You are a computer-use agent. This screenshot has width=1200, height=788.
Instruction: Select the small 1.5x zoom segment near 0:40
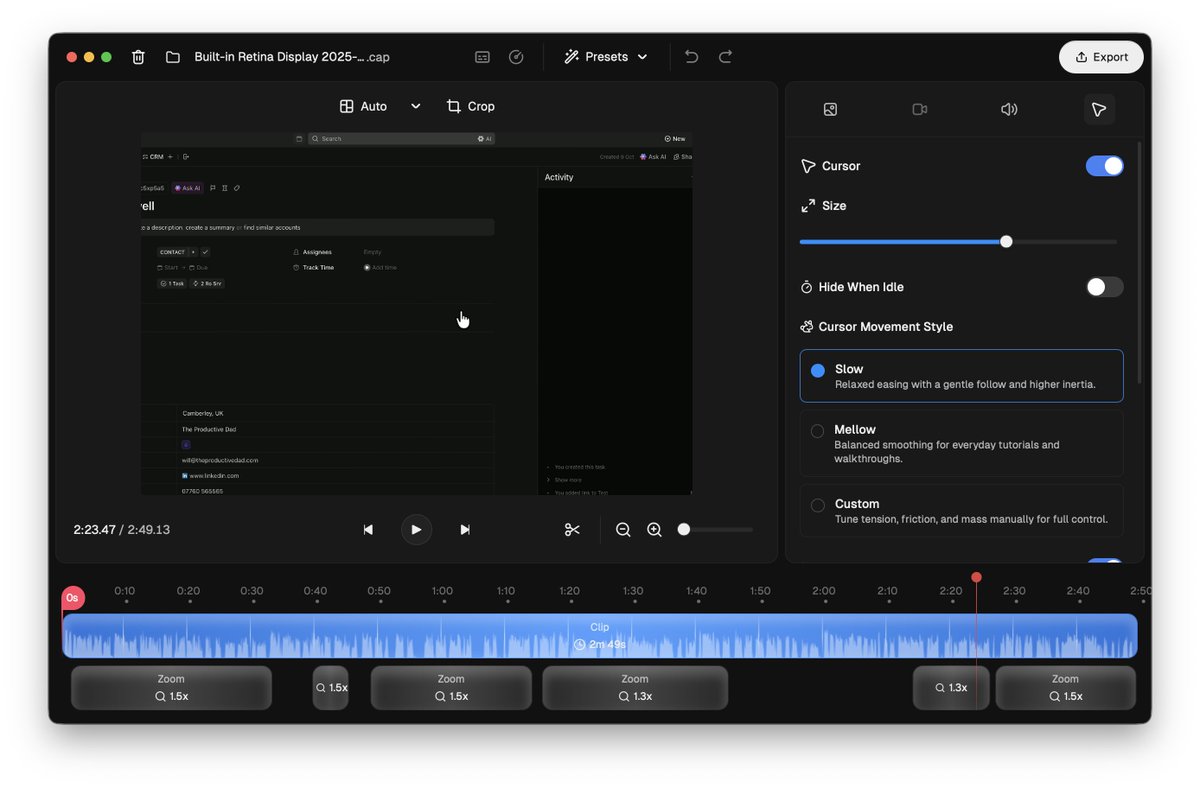tap(331, 688)
